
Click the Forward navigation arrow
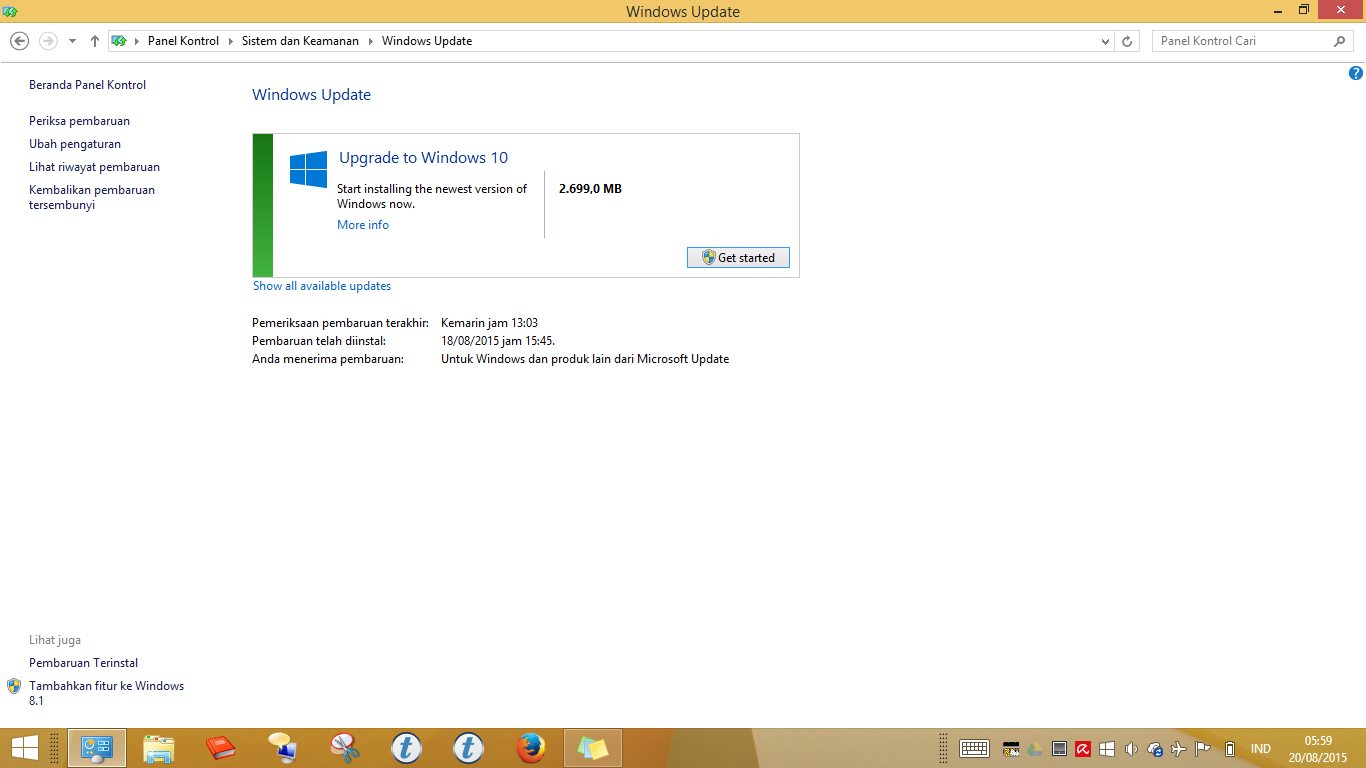48,41
